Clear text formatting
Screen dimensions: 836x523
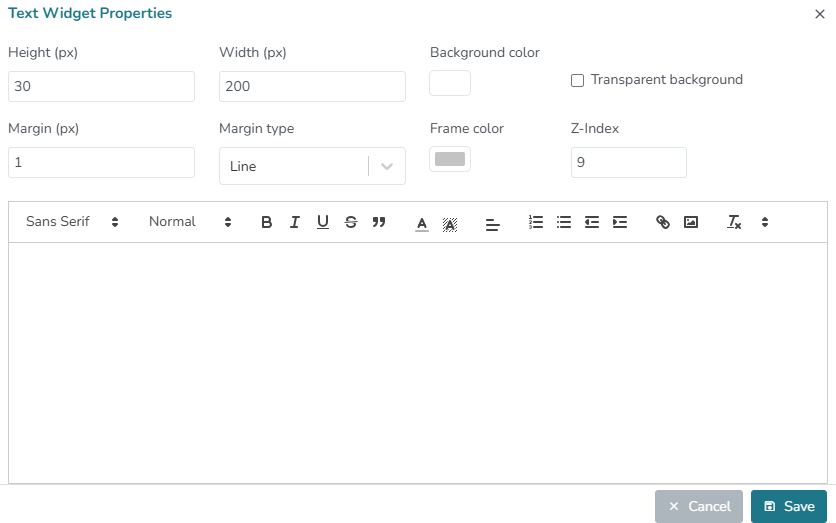coord(734,222)
